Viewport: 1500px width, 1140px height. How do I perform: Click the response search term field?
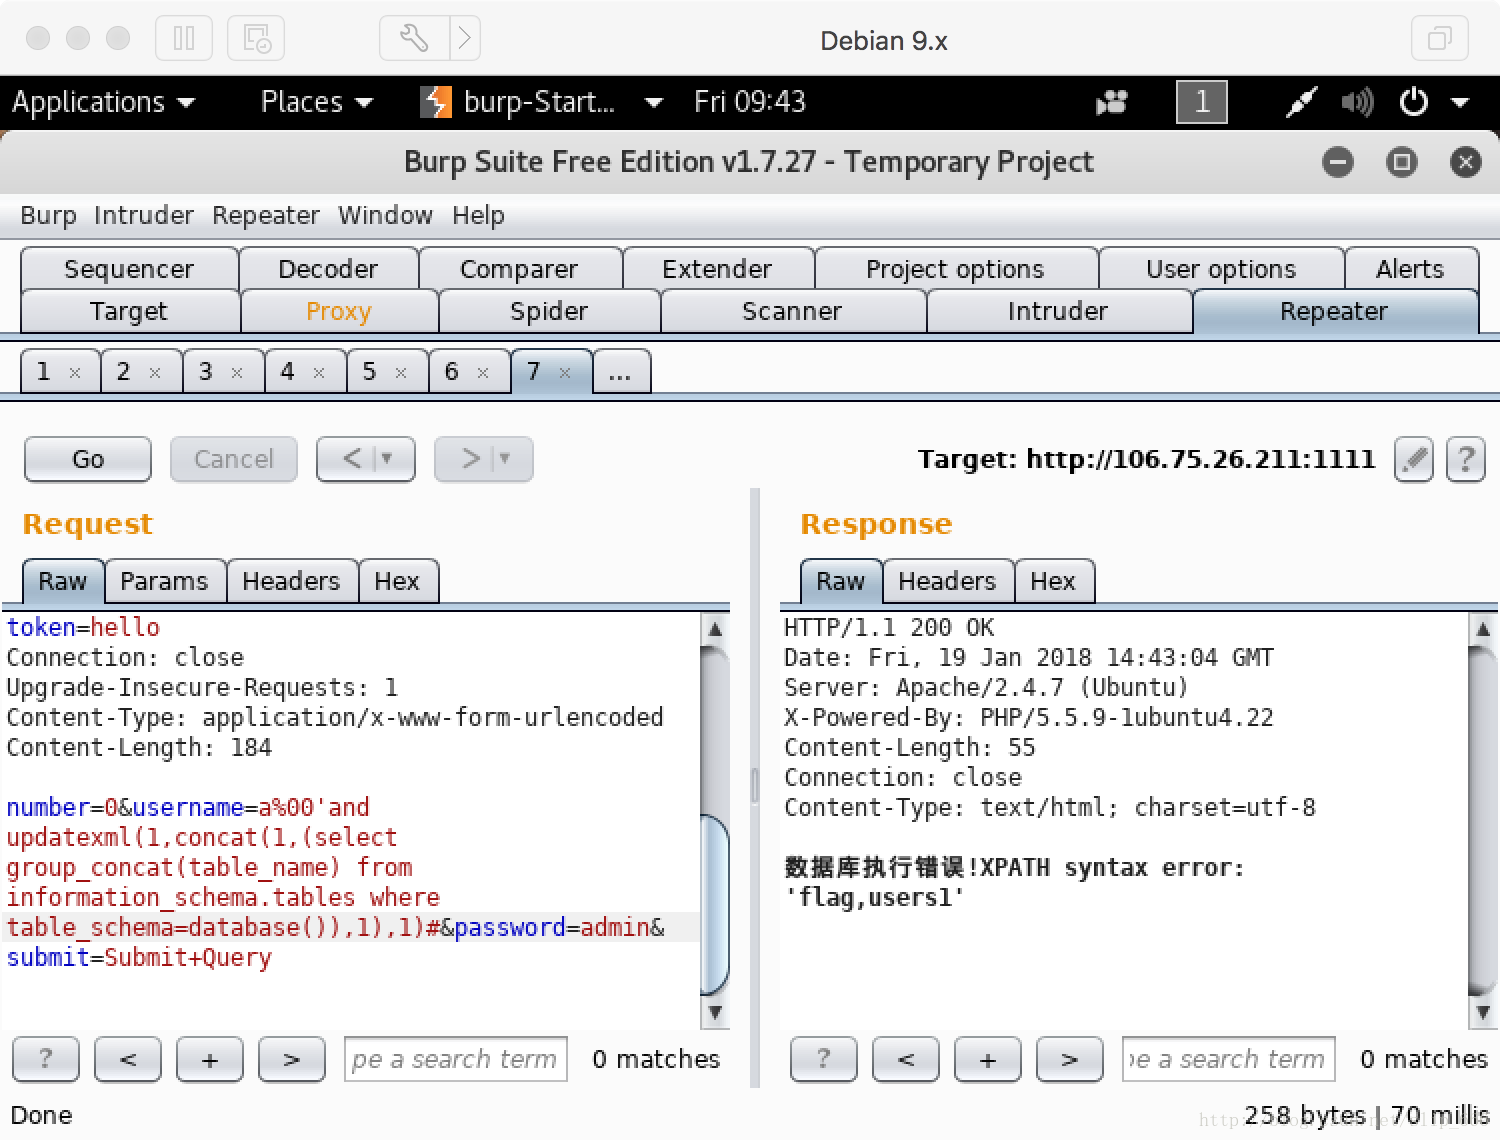(x=1229, y=1059)
